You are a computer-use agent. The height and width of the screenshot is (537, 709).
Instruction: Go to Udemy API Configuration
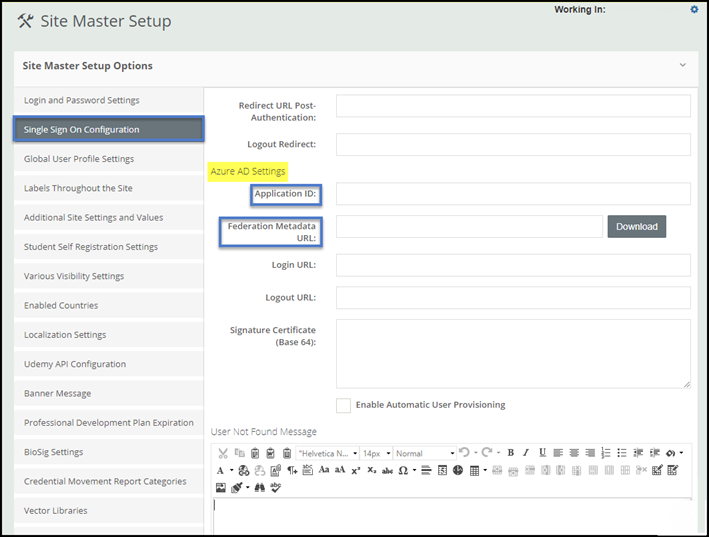tap(108, 364)
